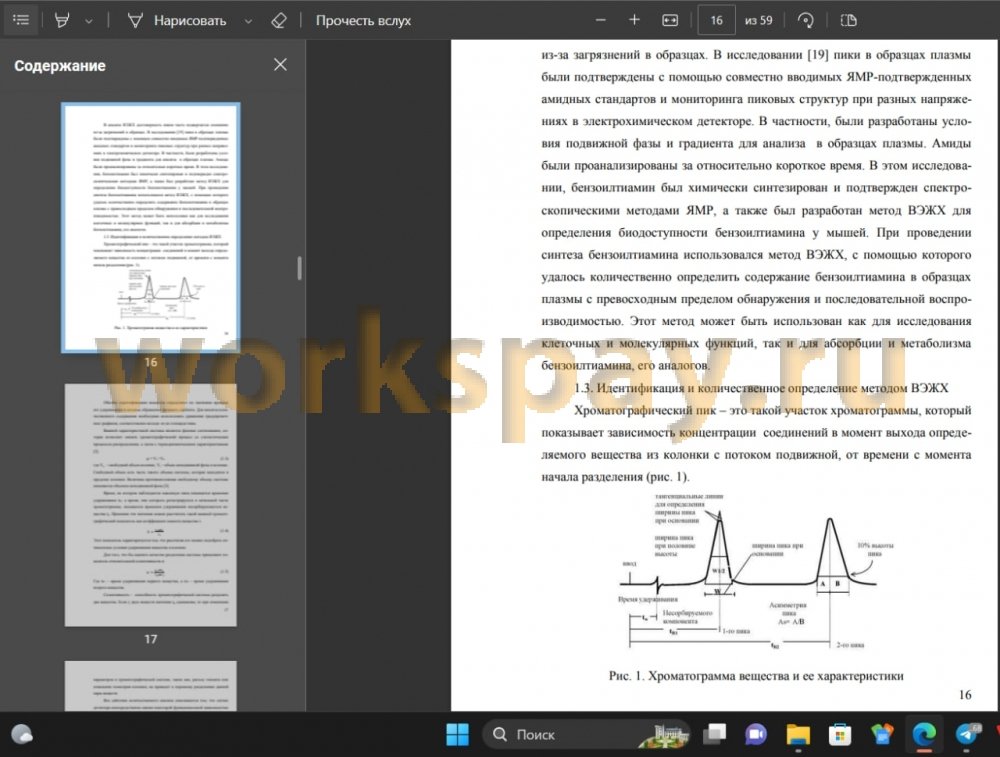This screenshot has height=757, width=1000.
Task: Click the heading 1.3. Идентификация и количественное определение
Action: [x=761, y=388]
